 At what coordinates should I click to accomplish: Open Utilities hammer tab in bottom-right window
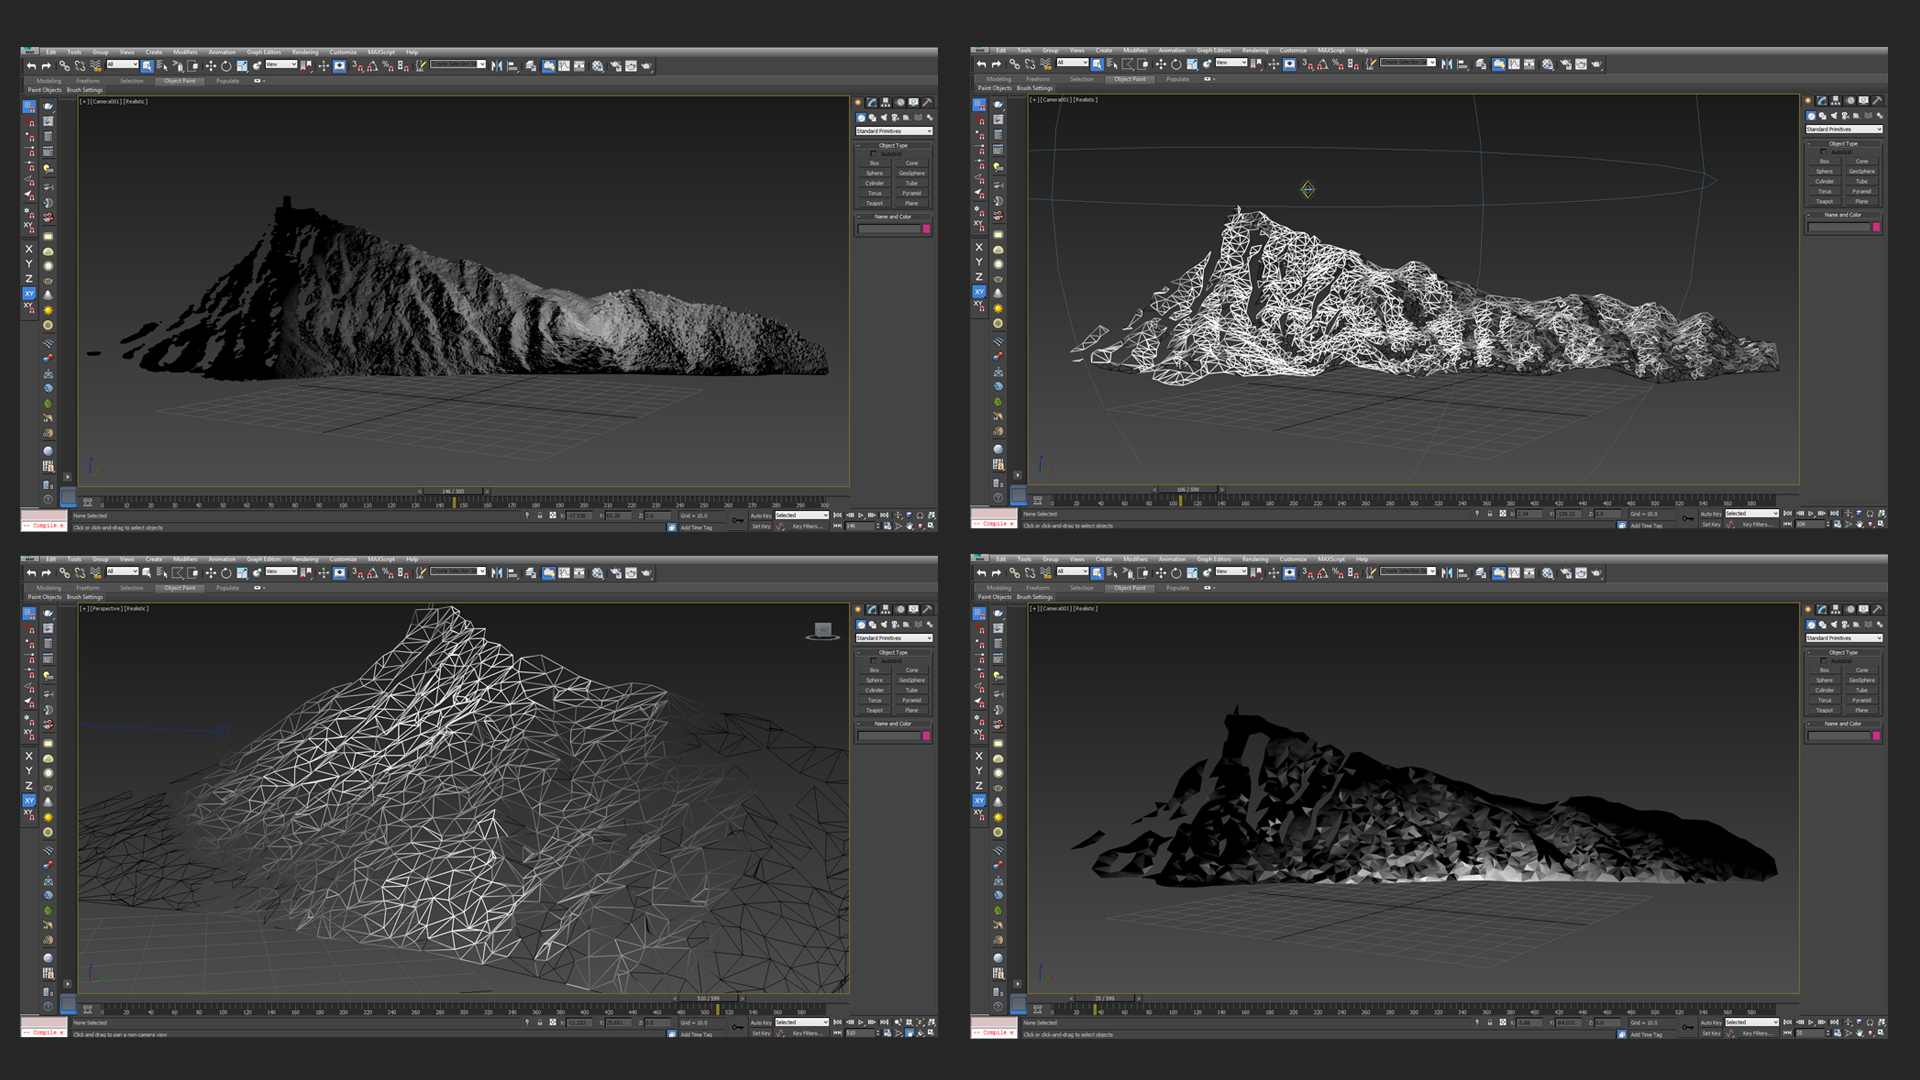(1877, 609)
